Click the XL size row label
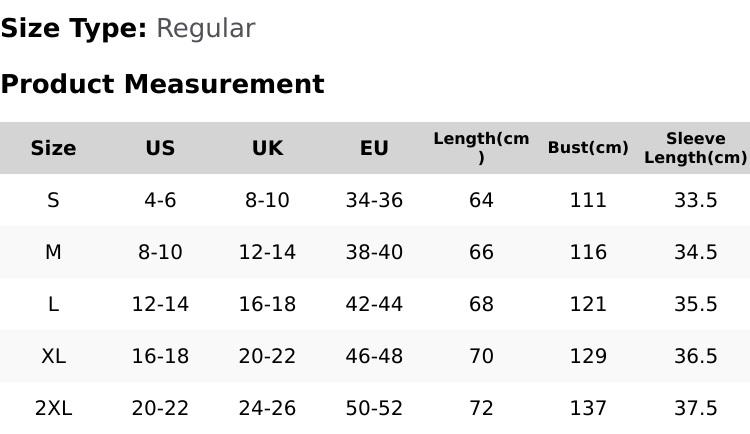 coord(53,356)
